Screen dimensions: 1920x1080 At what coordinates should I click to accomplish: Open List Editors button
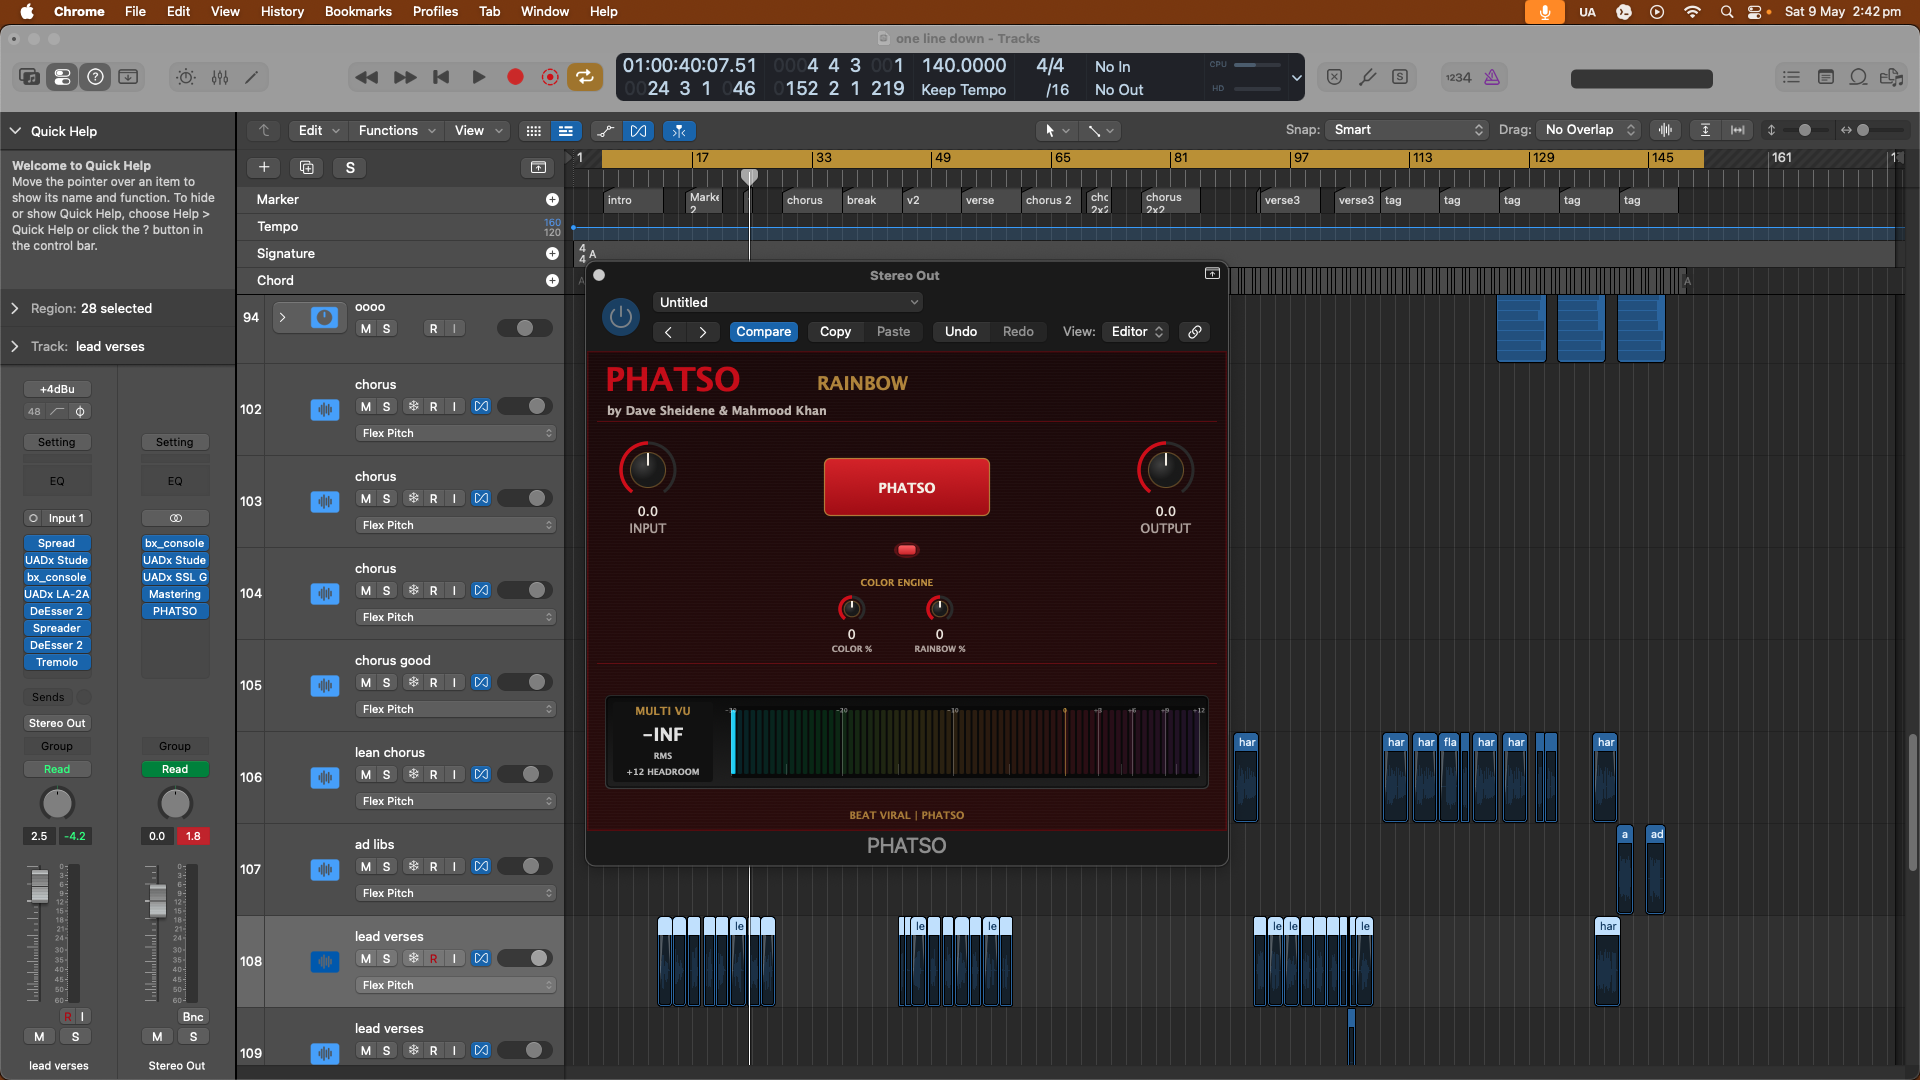coord(1791,77)
